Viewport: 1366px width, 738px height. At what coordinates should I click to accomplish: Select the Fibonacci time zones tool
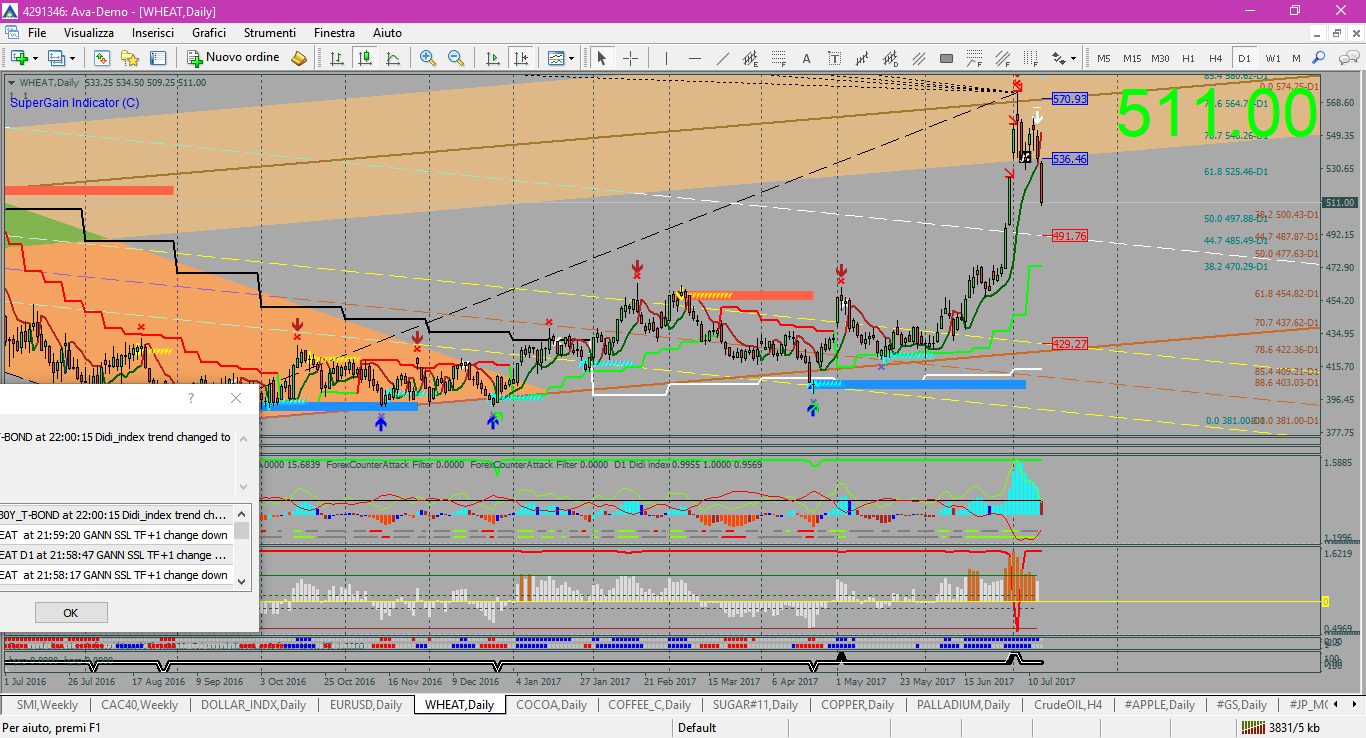(x=1029, y=58)
